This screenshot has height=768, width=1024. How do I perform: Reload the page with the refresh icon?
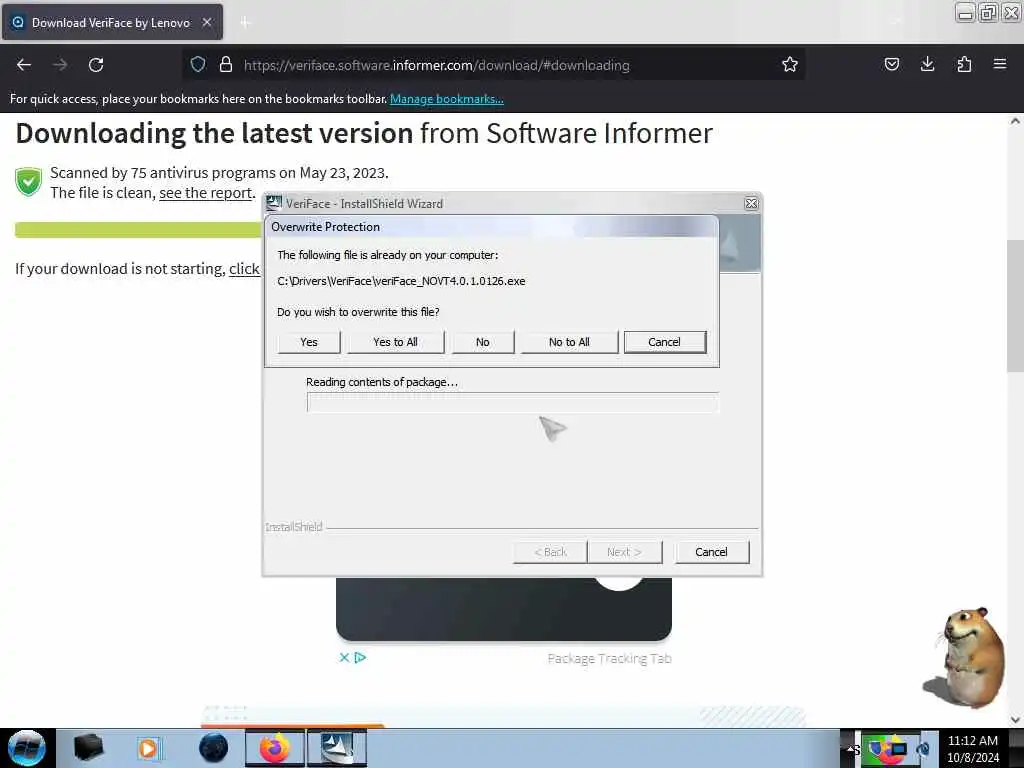click(96, 65)
